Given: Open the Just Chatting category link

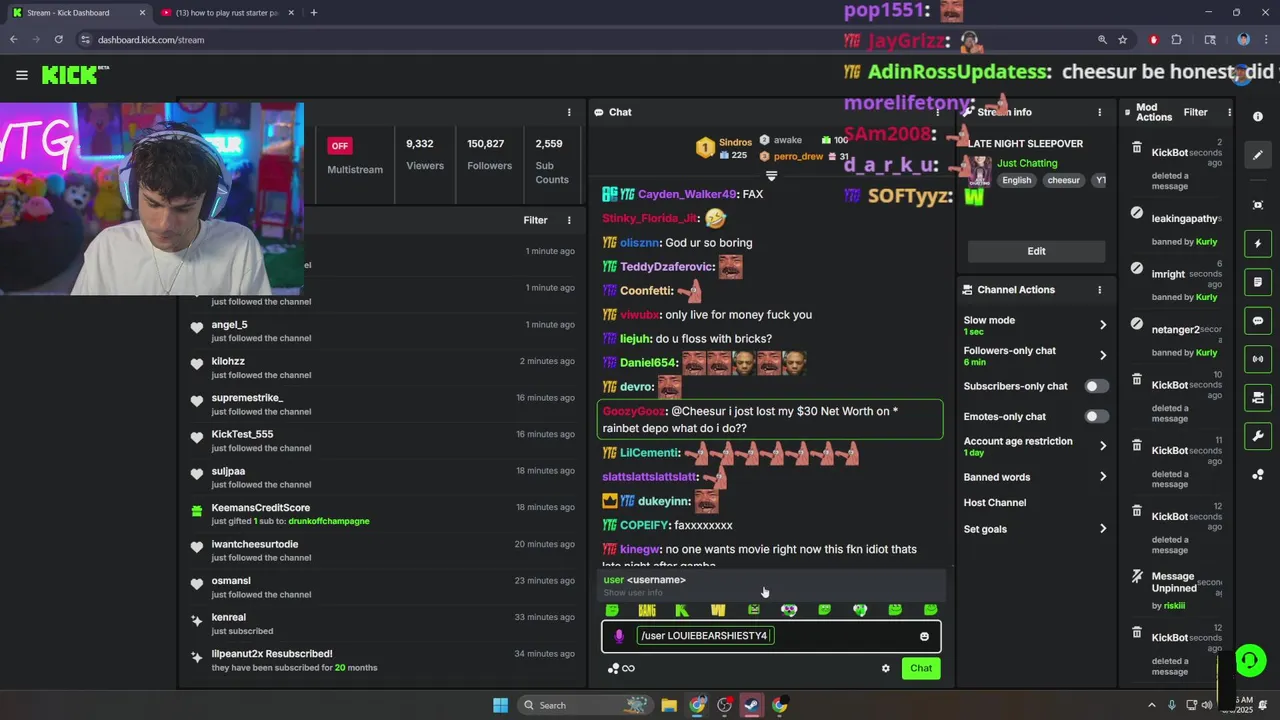Looking at the screenshot, I should (x=1026, y=163).
